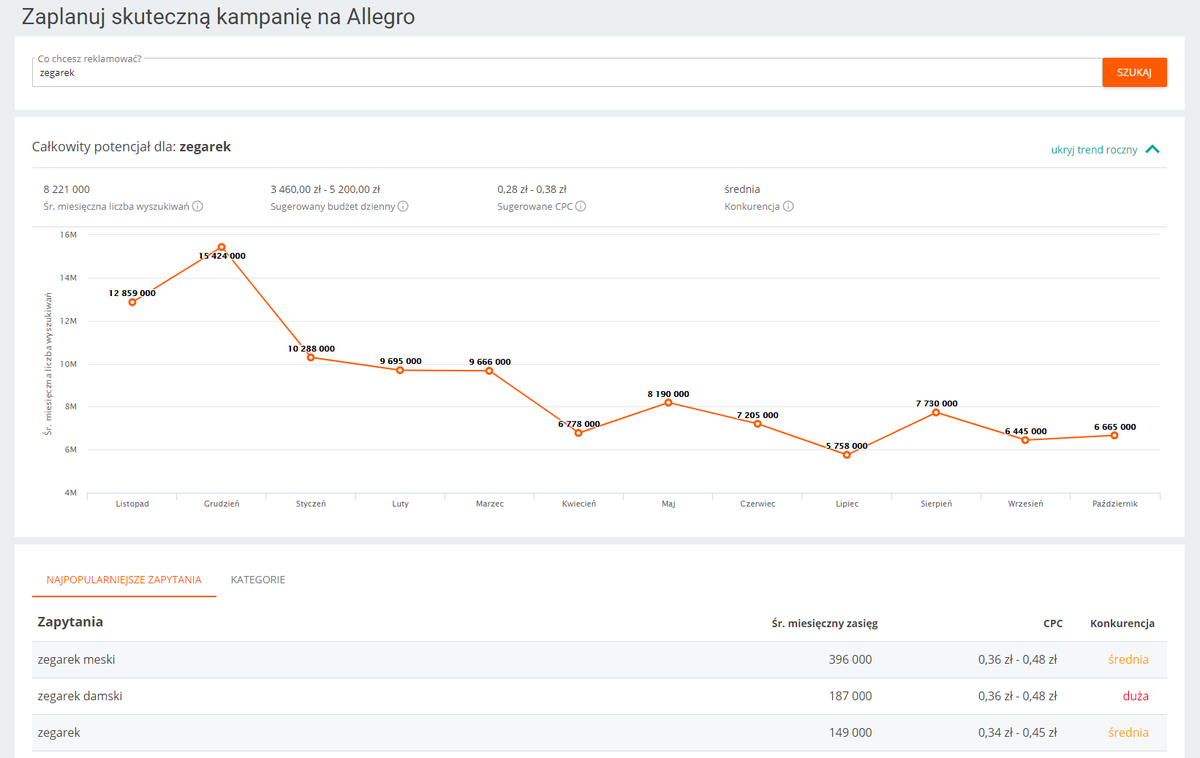Click the 'zegarek meski' query row

[599, 660]
